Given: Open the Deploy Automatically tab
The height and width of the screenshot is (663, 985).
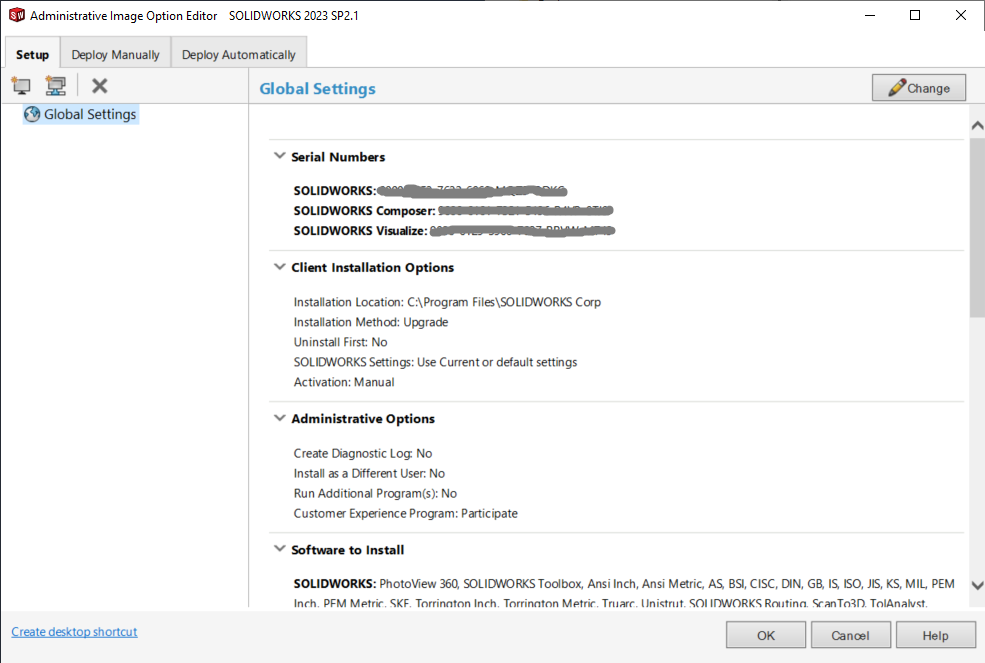Looking at the screenshot, I should pyautogui.click(x=238, y=55).
